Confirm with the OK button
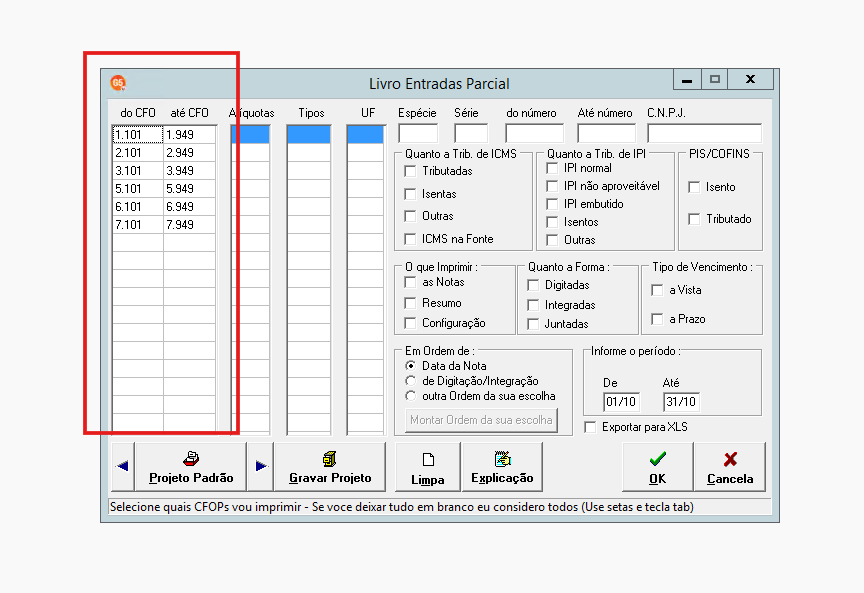The width and height of the screenshot is (864, 593). click(657, 466)
